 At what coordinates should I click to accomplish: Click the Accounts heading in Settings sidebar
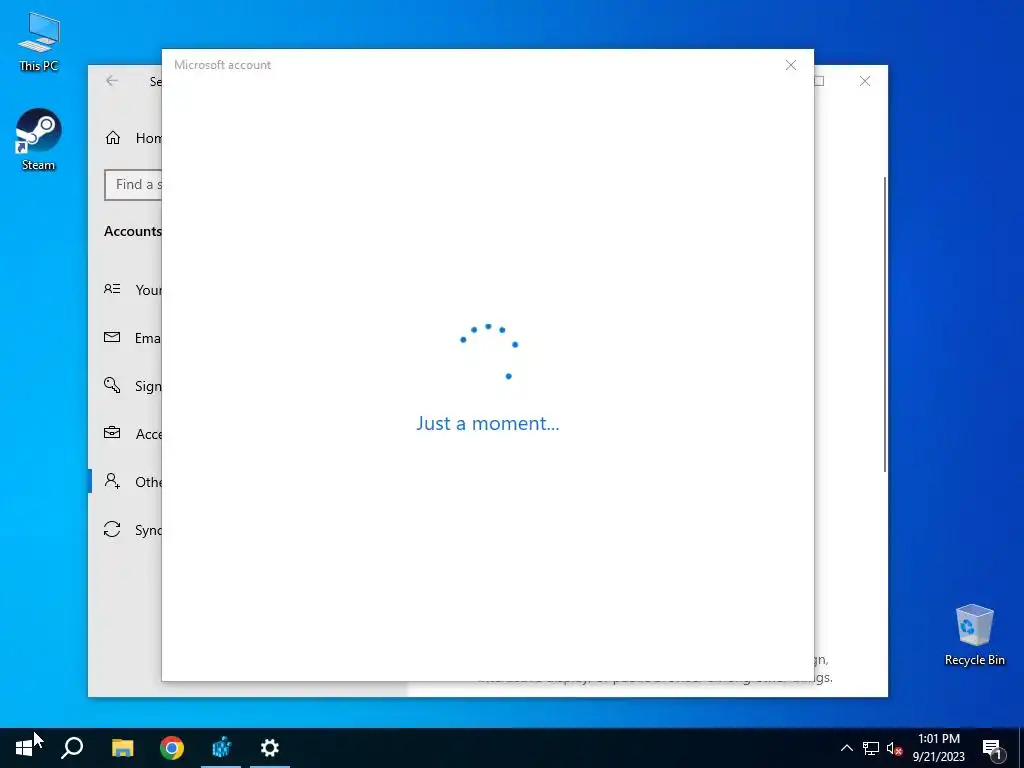tap(133, 231)
